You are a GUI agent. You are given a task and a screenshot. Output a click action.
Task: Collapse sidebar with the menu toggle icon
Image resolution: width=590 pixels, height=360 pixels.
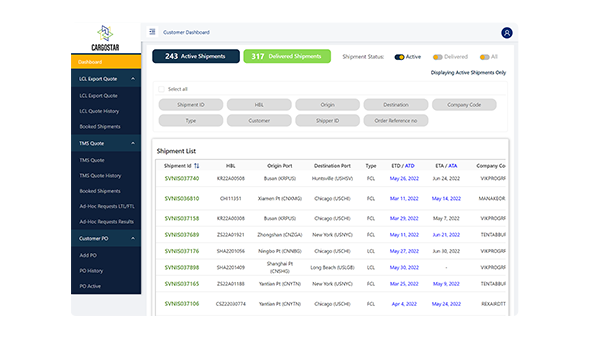pos(152,32)
